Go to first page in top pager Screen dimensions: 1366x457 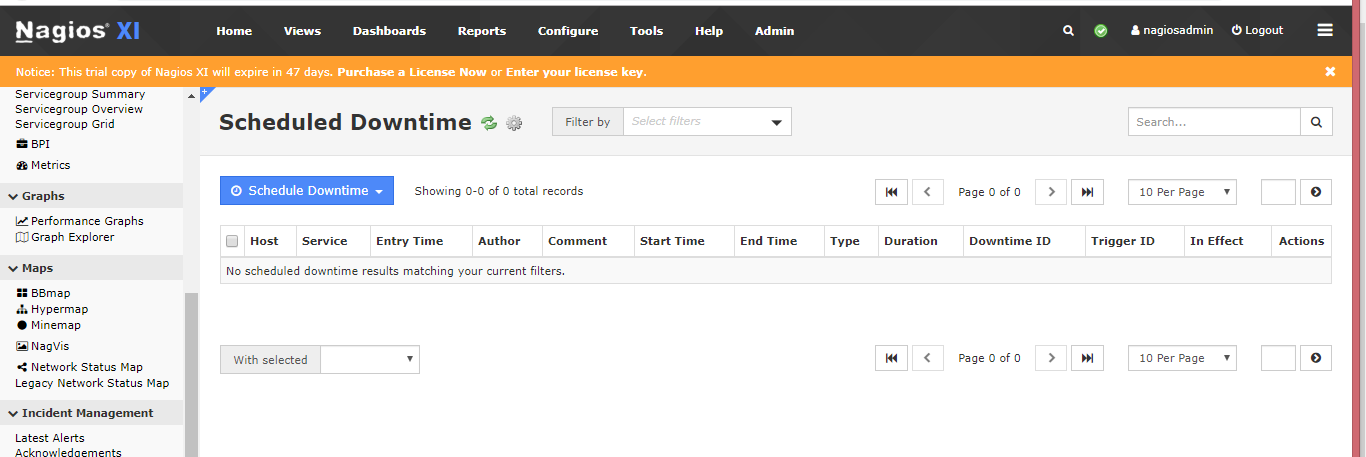tap(891, 192)
